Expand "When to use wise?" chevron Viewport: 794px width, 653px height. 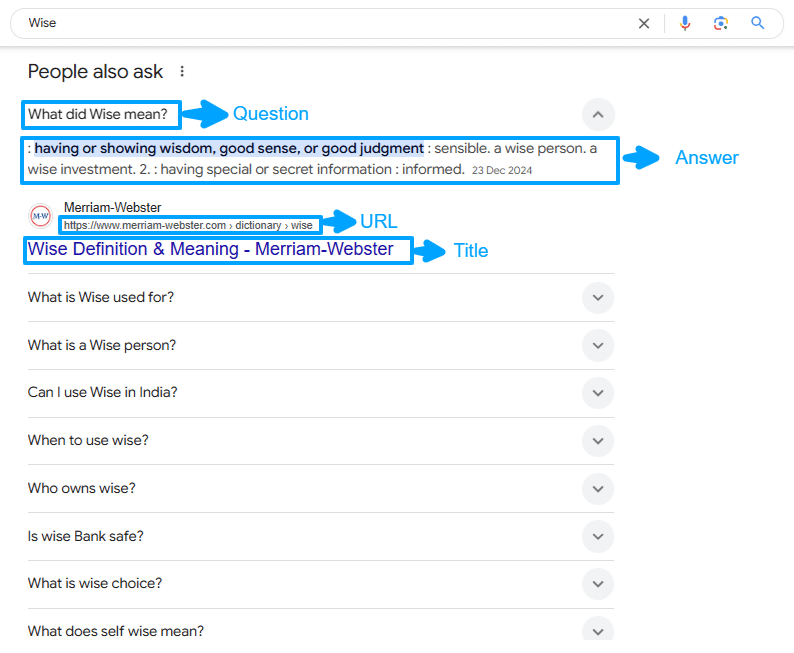[x=597, y=440]
